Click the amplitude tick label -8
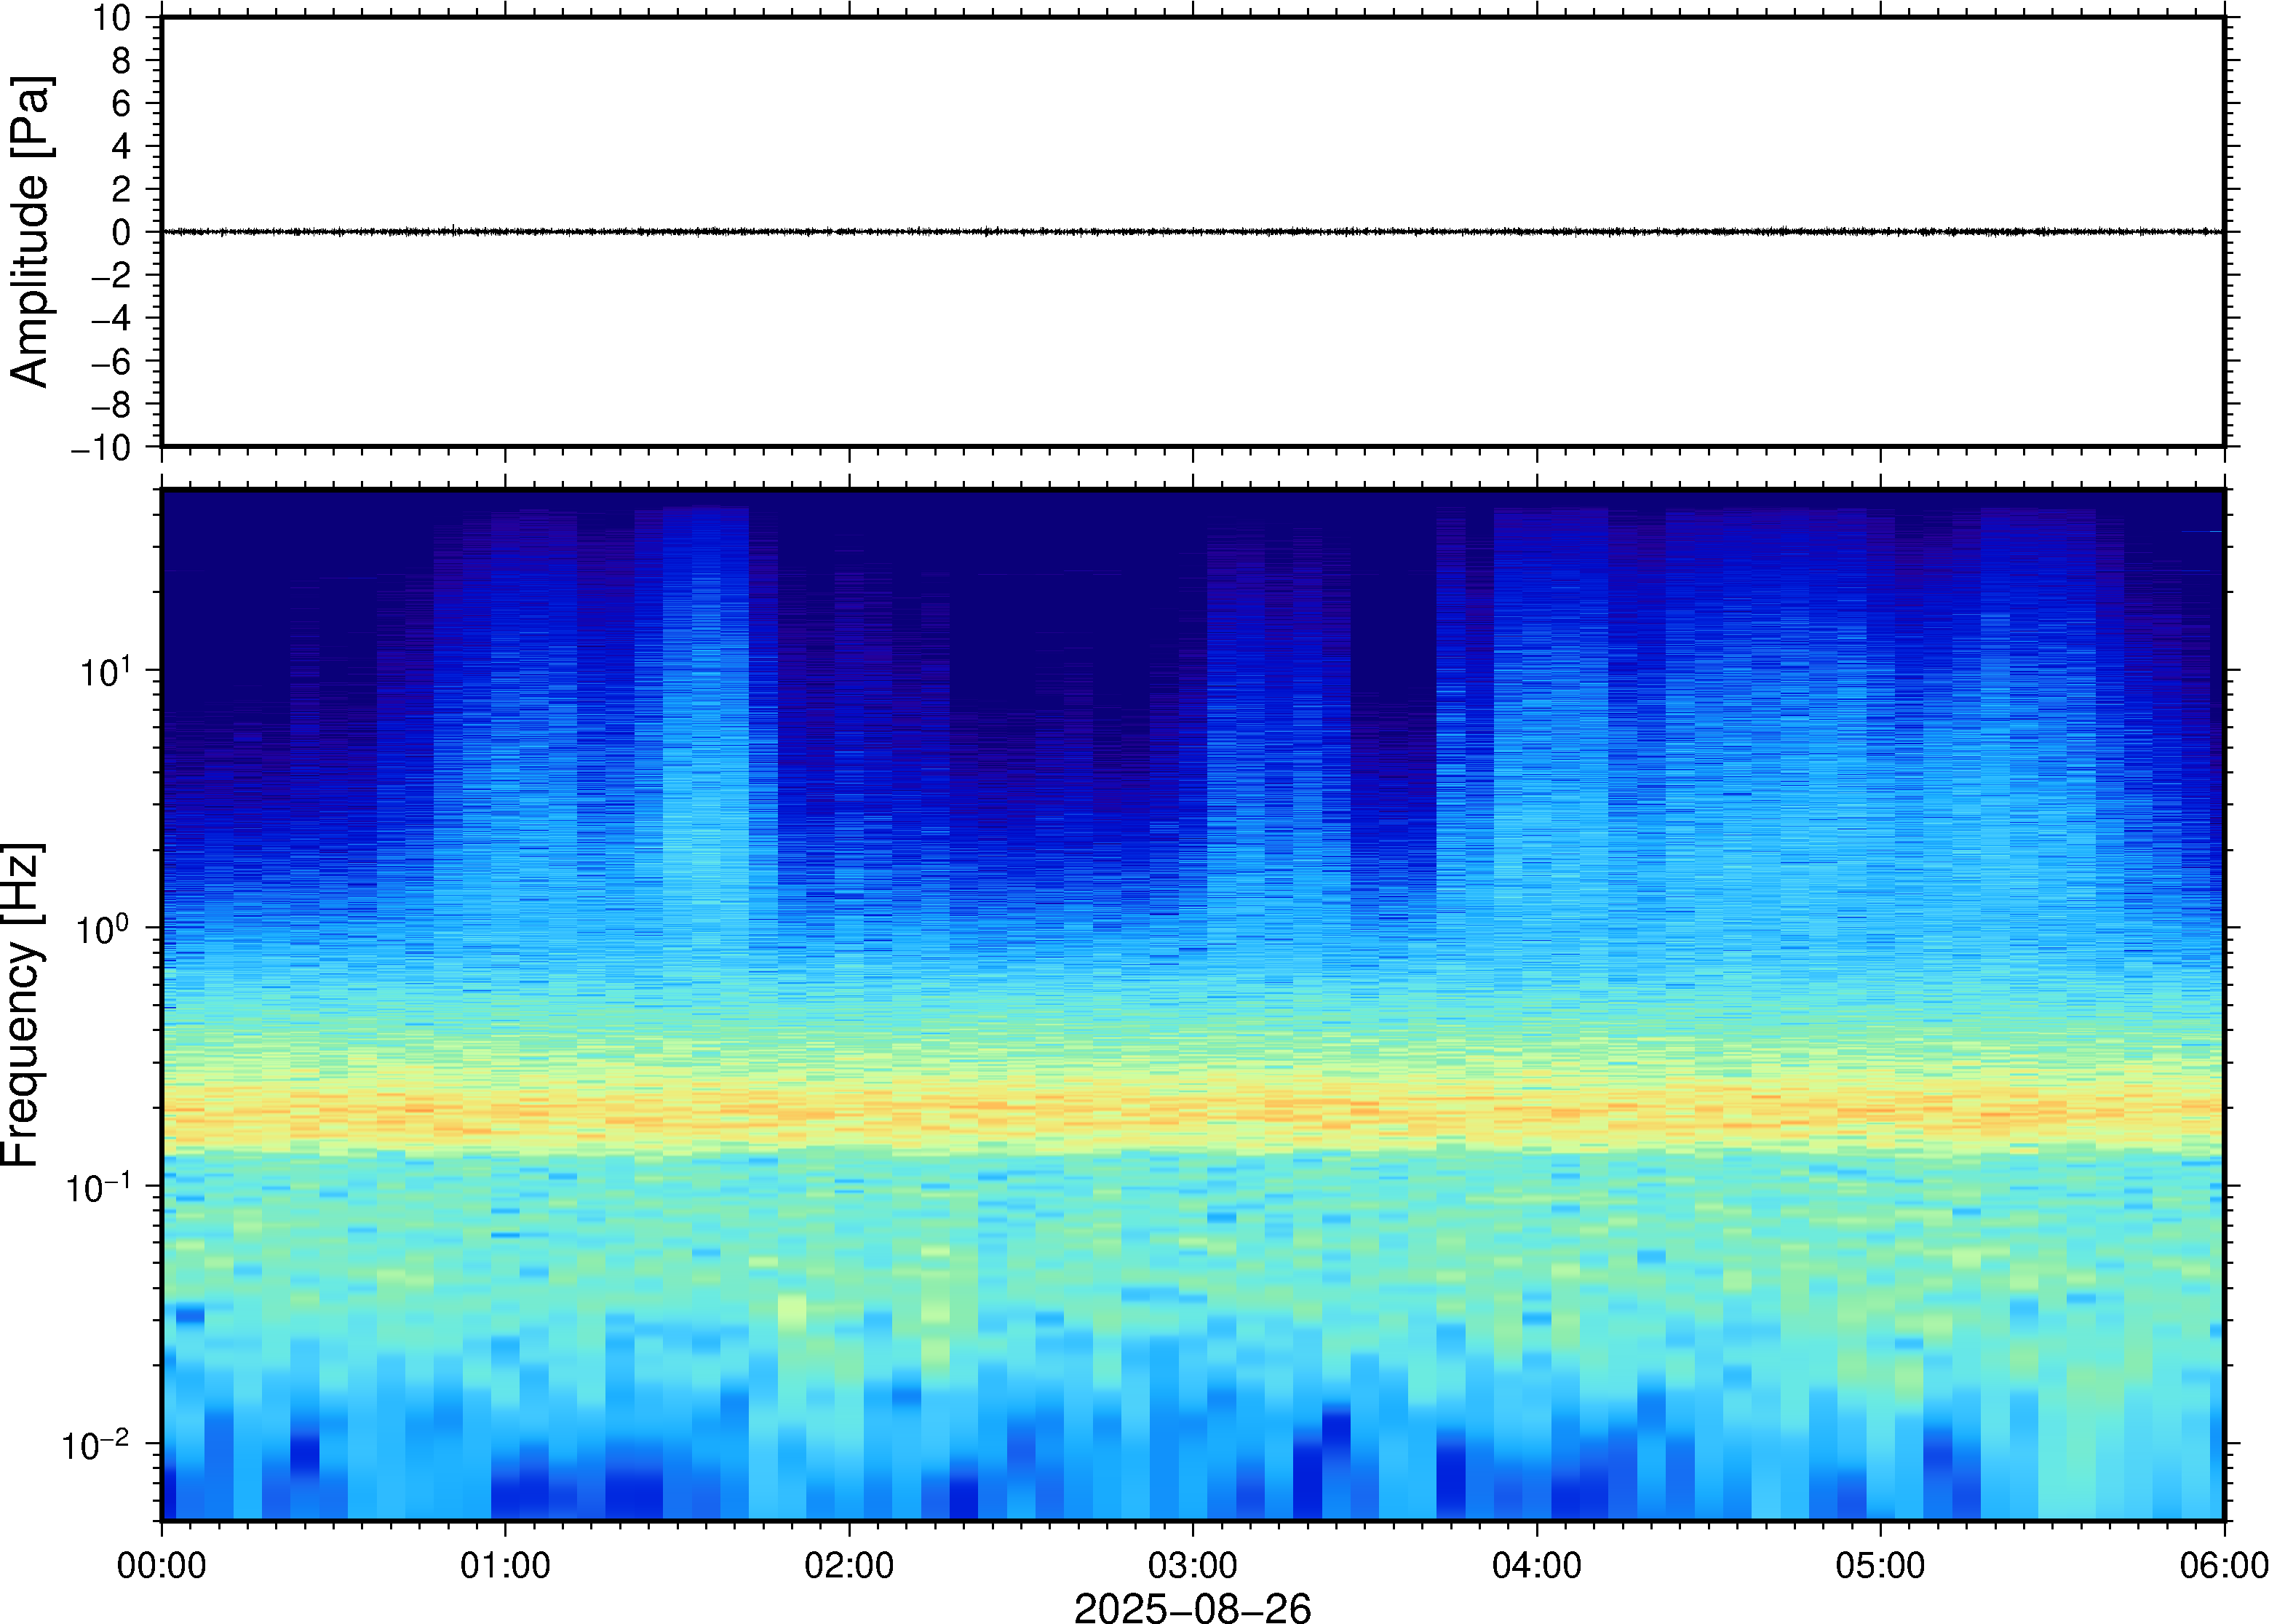 [x=111, y=404]
